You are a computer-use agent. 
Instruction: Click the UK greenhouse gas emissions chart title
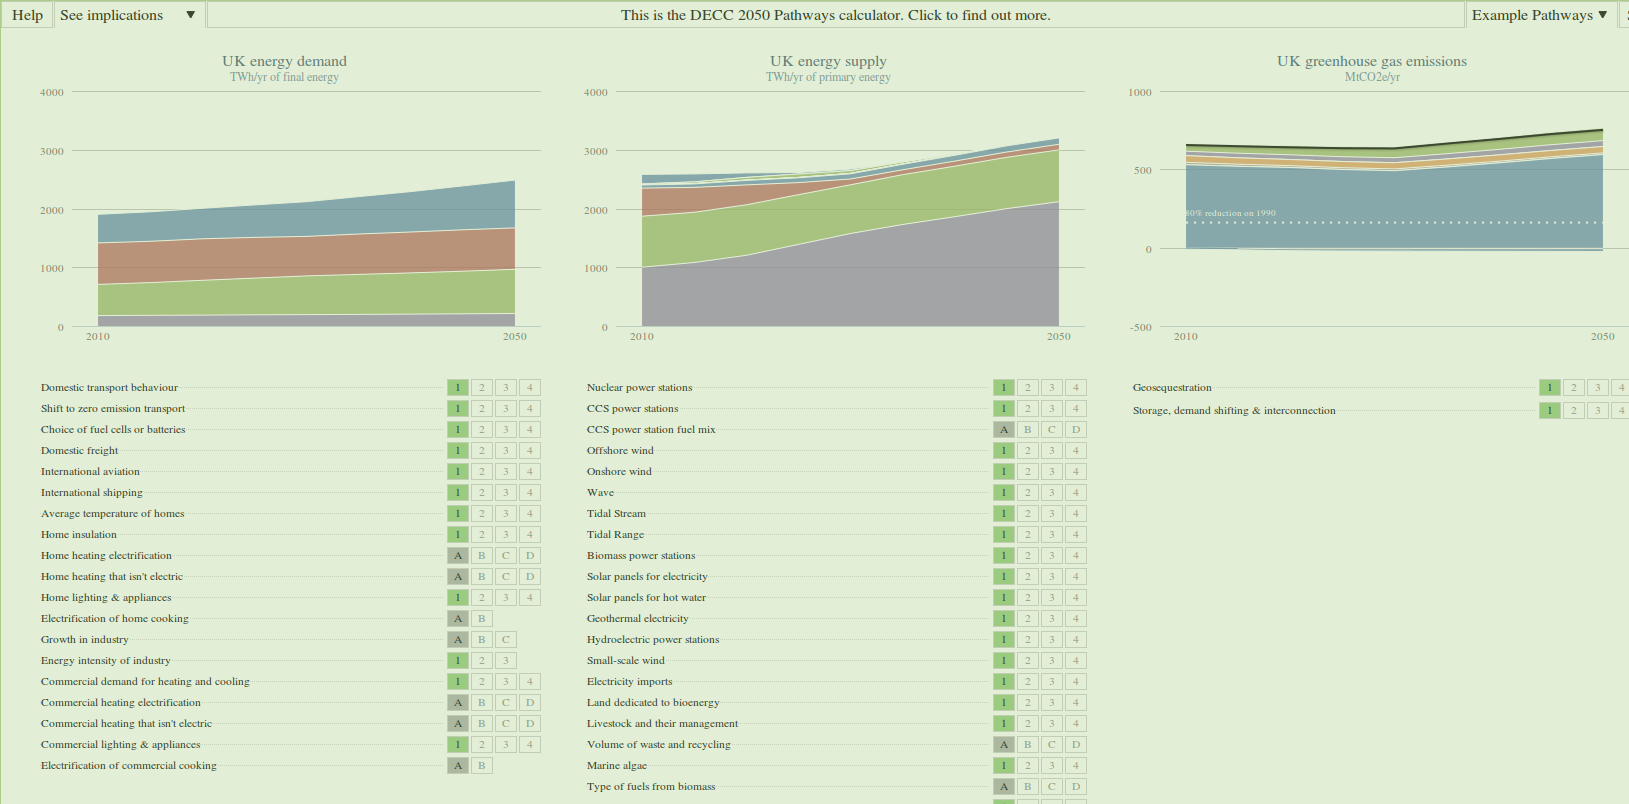point(1371,61)
